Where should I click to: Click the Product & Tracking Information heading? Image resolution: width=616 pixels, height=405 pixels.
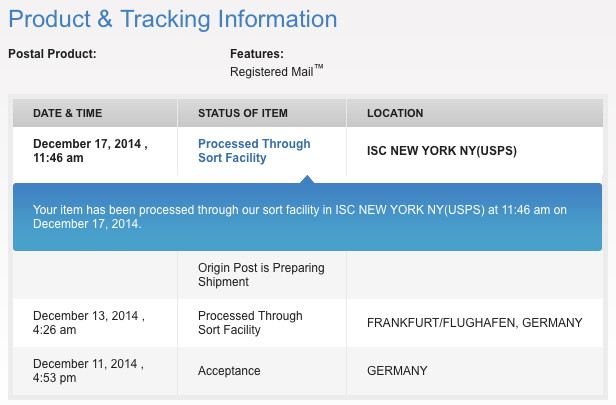point(173,19)
